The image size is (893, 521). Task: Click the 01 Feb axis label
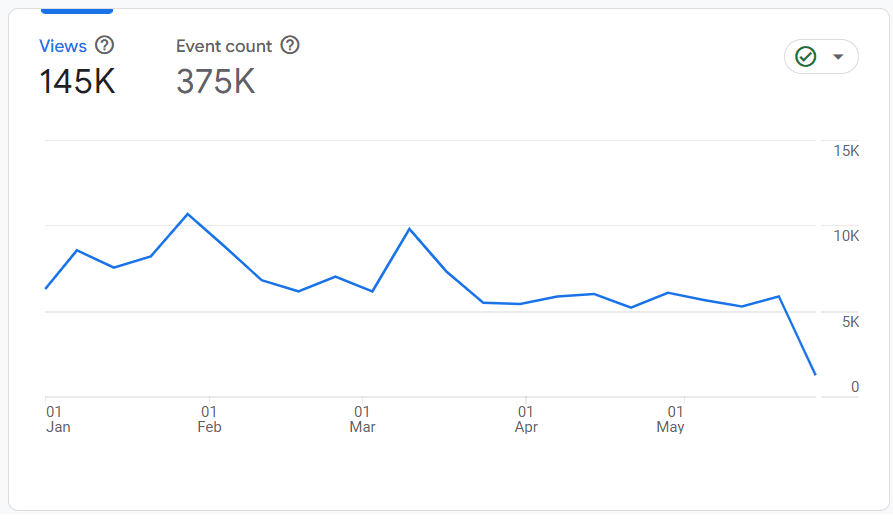tap(209, 419)
